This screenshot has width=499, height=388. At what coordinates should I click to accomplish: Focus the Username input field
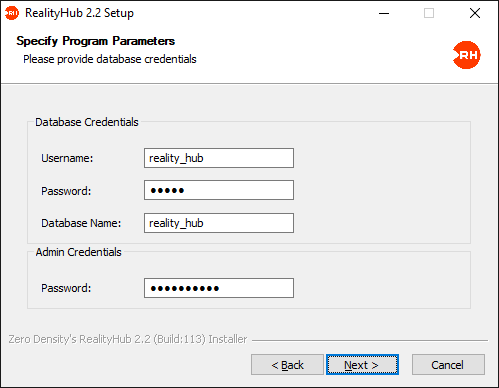coord(219,158)
